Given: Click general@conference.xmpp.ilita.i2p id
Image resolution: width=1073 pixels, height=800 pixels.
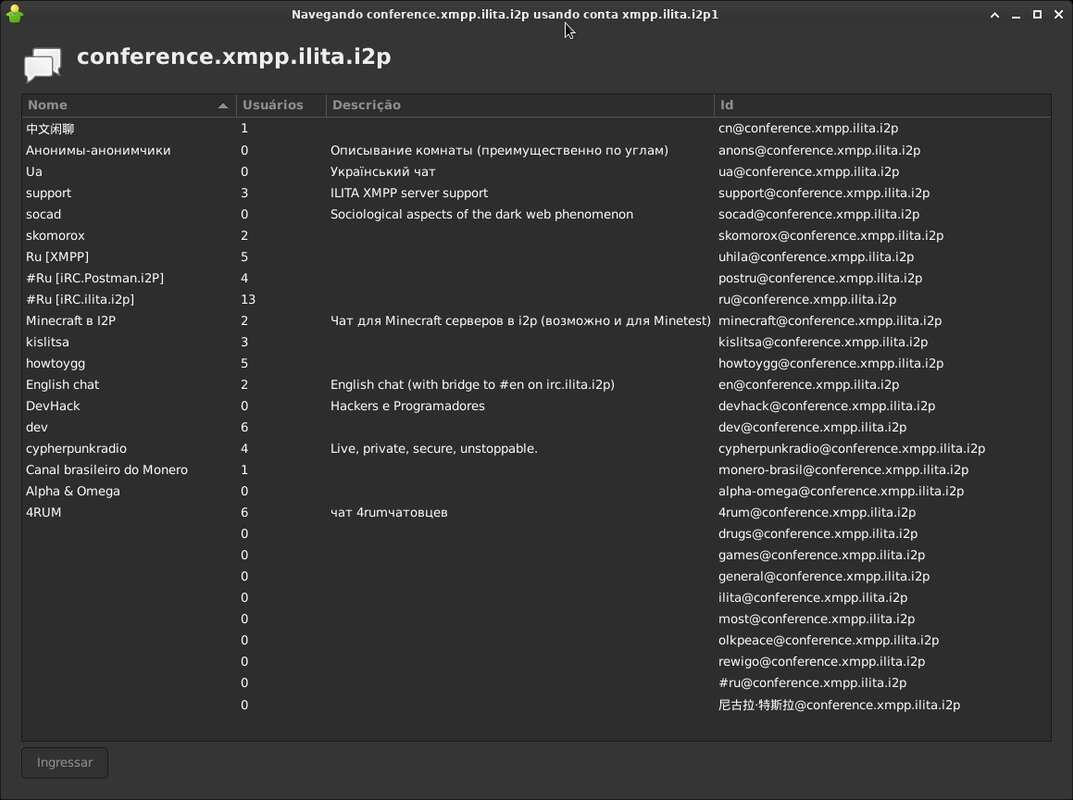Looking at the screenshot, I should pos(824,576).
